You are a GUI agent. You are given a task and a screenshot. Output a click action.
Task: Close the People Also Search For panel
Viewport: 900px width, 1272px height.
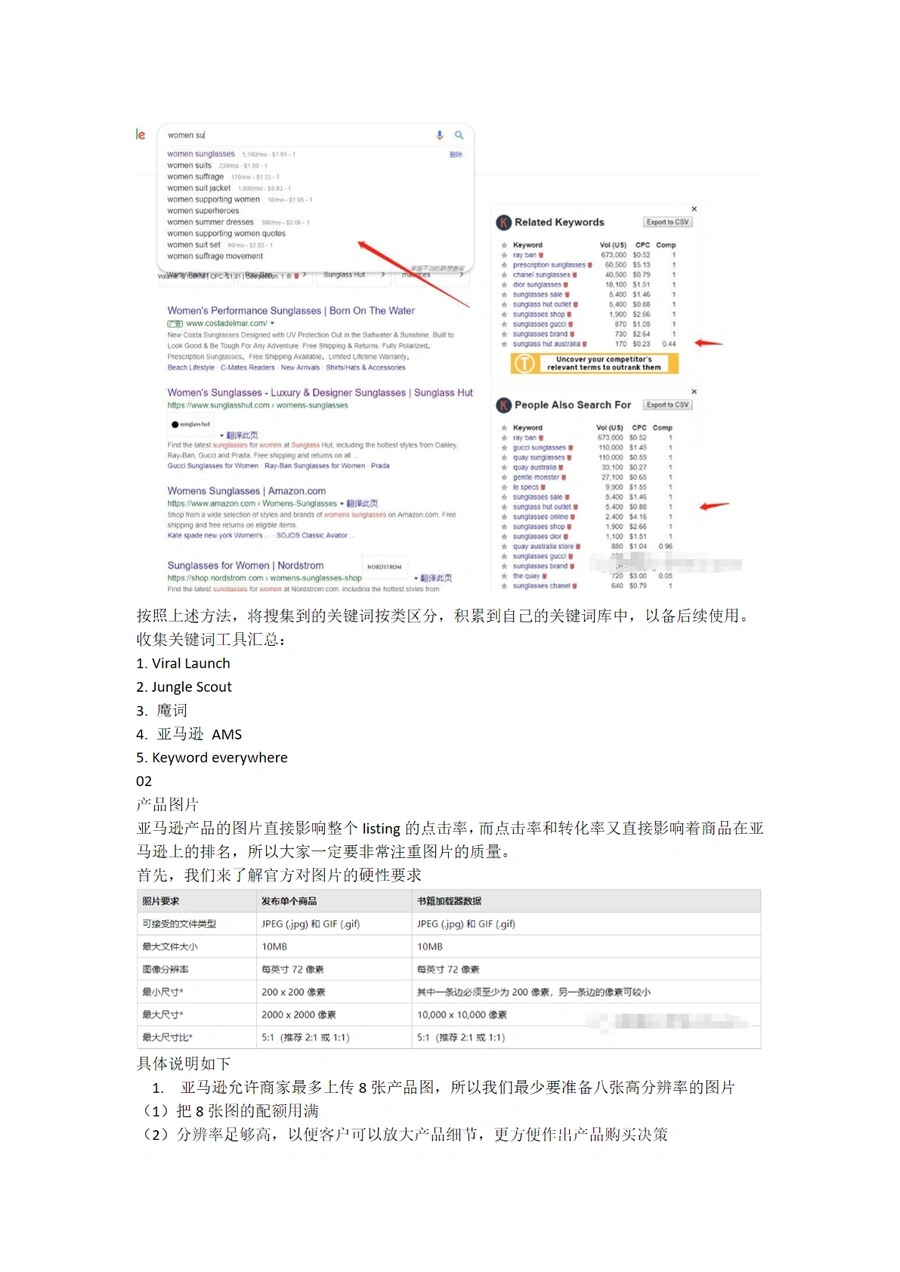694,392
